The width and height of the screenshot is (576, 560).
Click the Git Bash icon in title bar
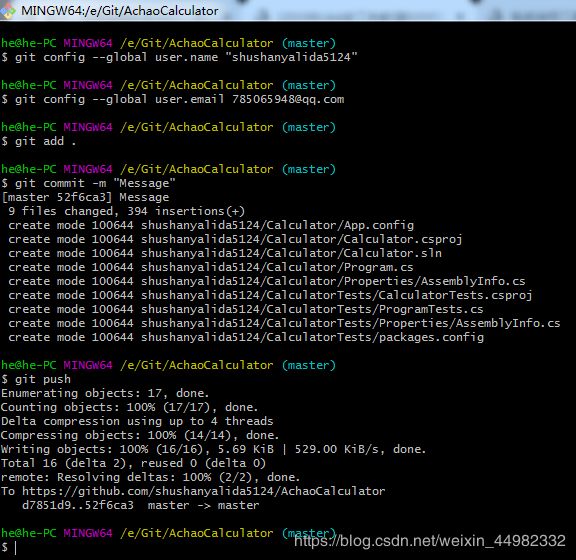(x=7, y=10)
